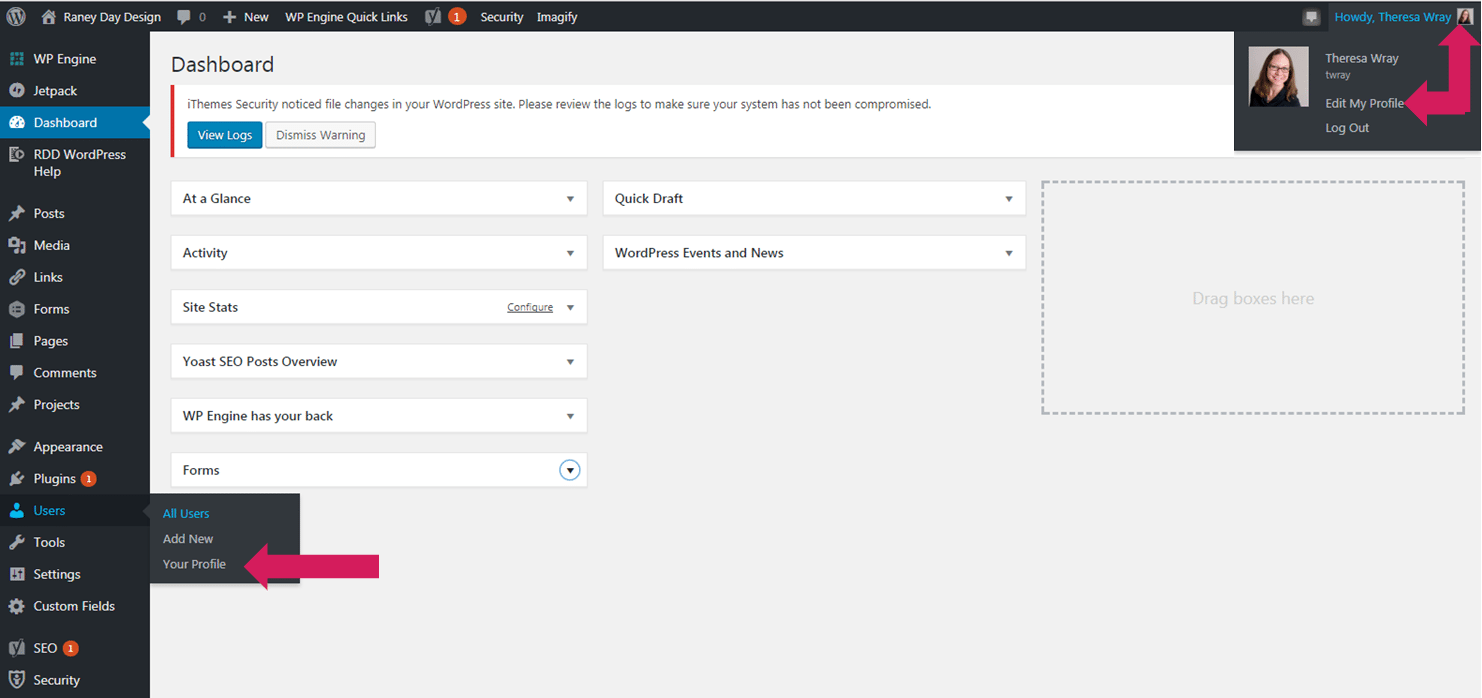The height and width of the screenshot is (698, 1482).
Task: Click the plus icon beside New
Action: point(229,17)
